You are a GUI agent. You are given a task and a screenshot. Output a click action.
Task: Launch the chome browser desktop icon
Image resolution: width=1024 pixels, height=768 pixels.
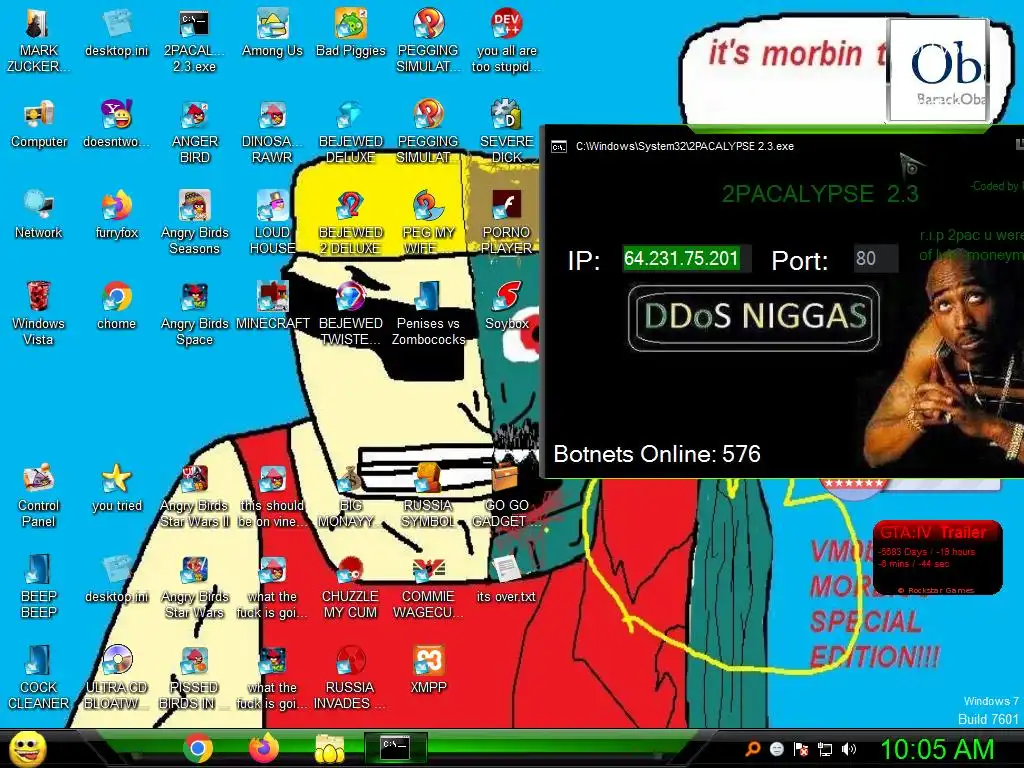pos(116,306)
